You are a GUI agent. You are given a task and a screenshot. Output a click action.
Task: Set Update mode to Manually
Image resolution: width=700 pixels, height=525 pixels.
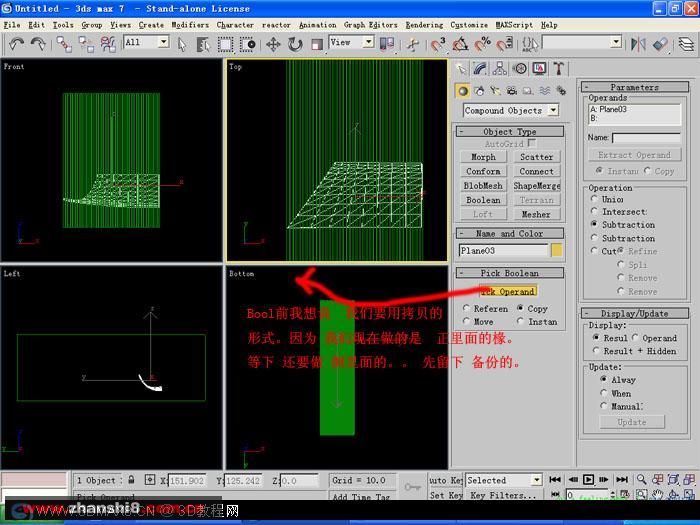pos(604,406)
